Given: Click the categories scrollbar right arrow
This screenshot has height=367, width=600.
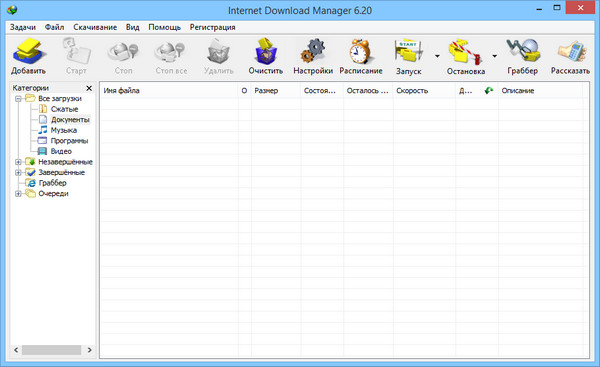Looking at the screenshot, I should (x=90, y=350).
